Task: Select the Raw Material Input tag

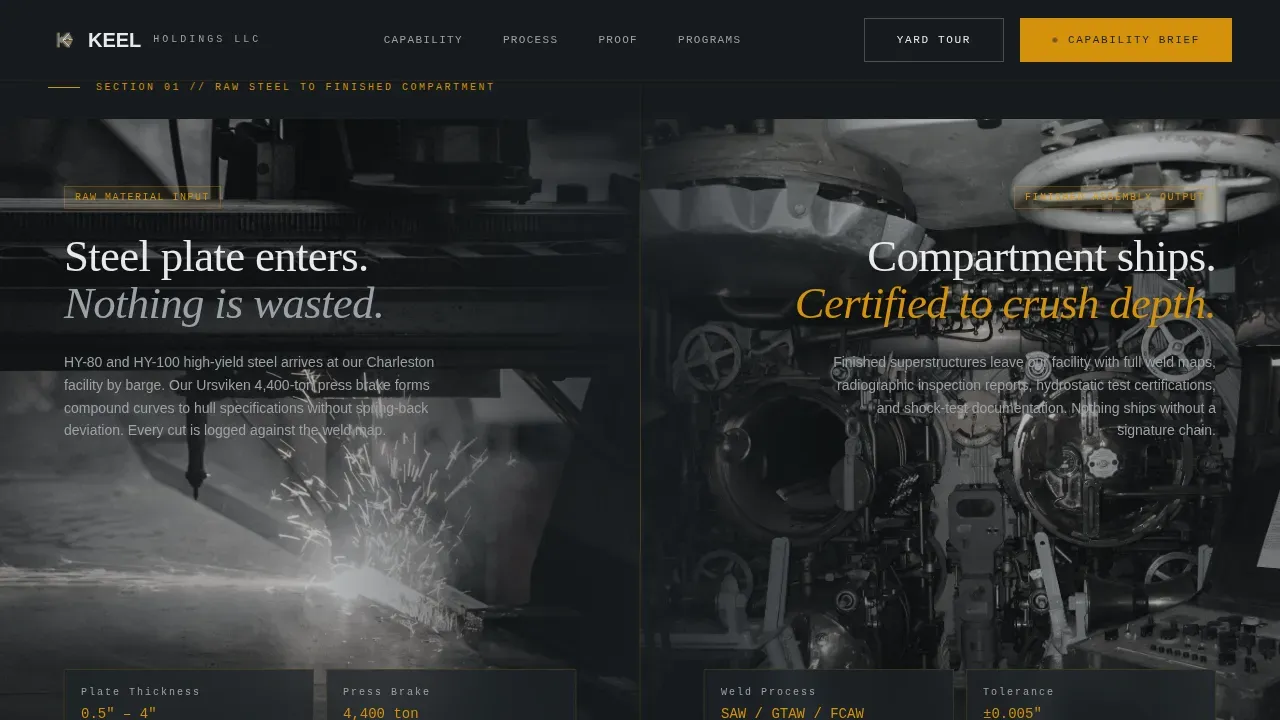Action: pyautogui.click(x=142, y=197)
